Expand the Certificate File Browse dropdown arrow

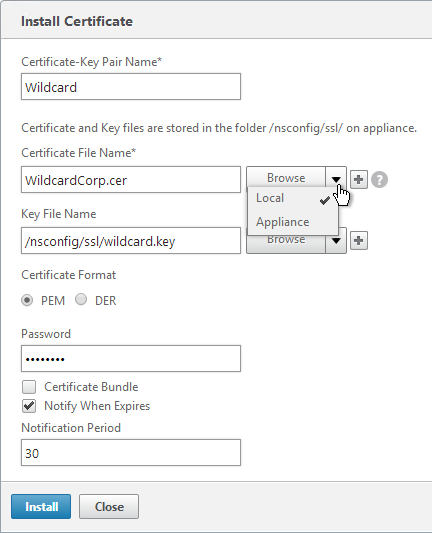coord(336,179)
